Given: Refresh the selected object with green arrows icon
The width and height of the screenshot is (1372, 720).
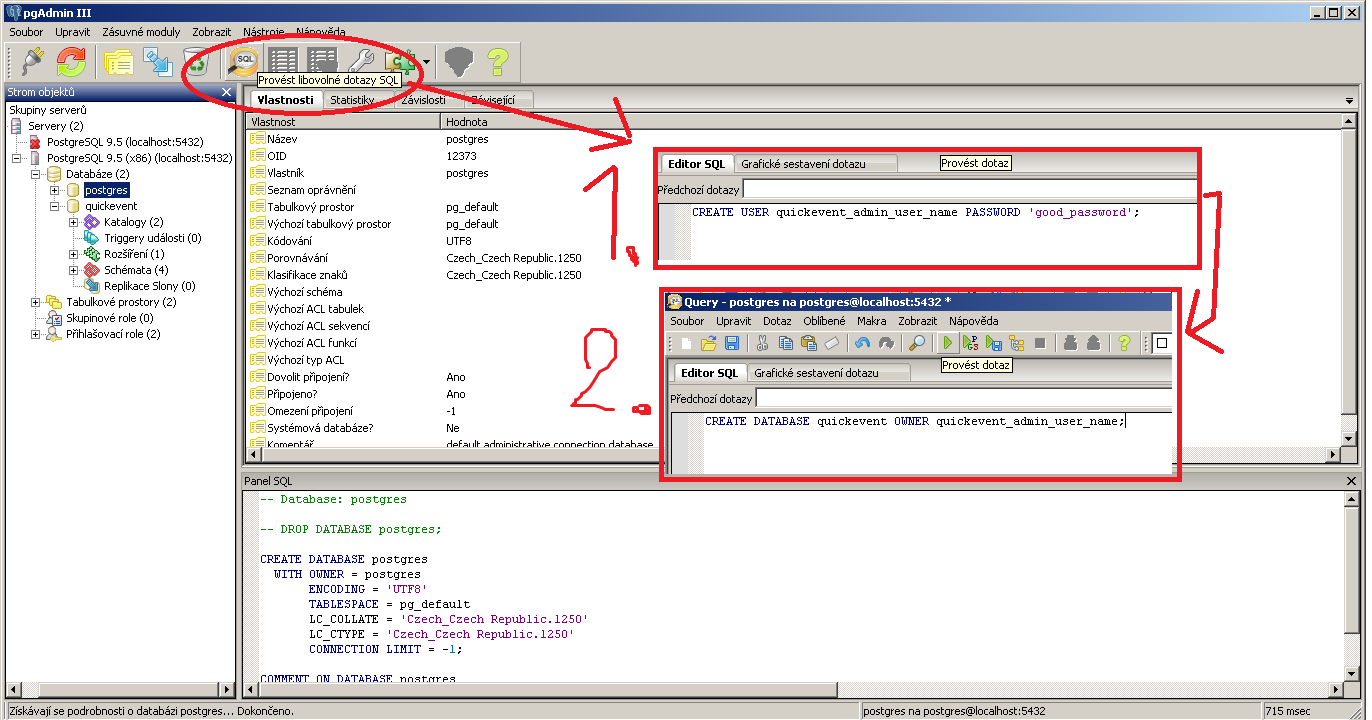Looking at the screenshot, I should pos(71,62).
